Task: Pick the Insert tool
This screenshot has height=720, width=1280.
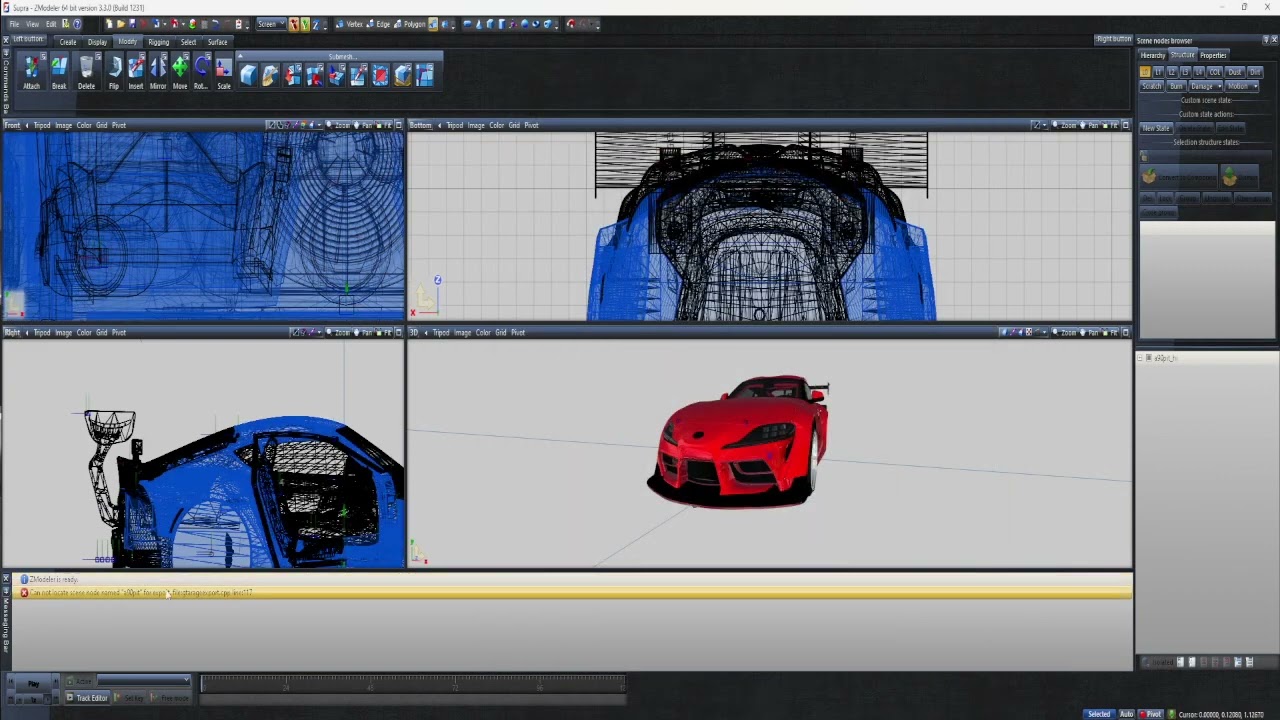Action: [x=136, y=72]
